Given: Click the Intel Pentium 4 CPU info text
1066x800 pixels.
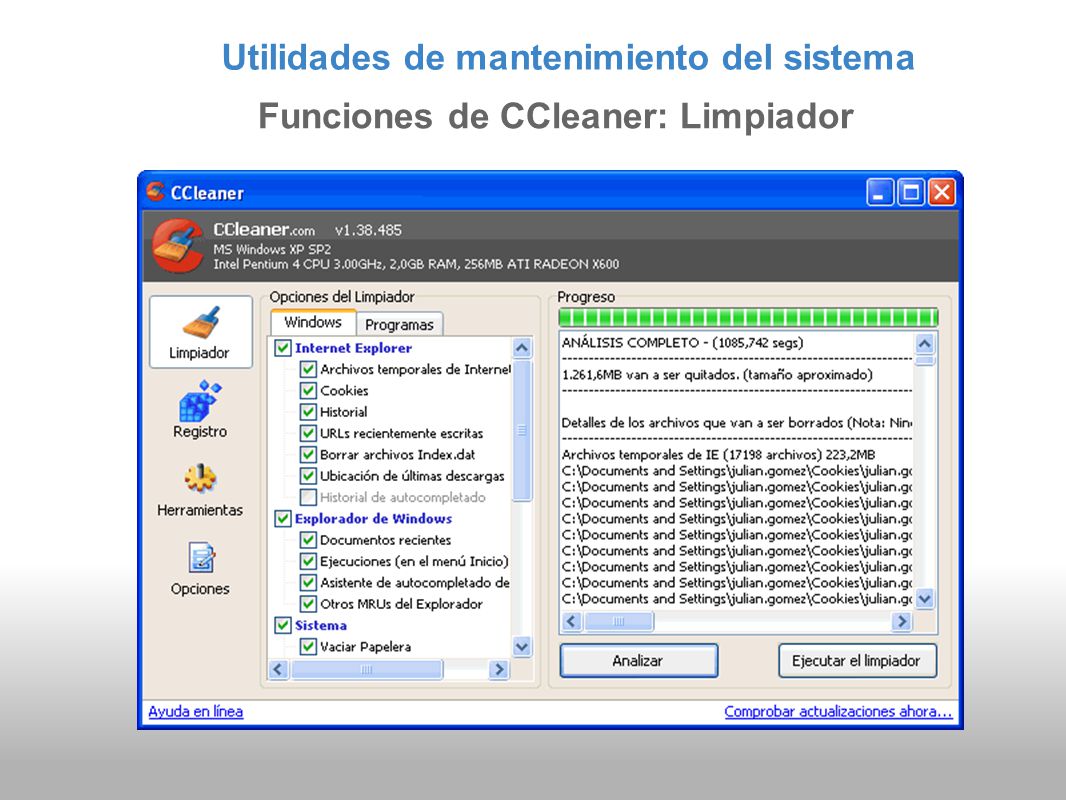Looking at the screenshot, I should (x=416, y=264).
